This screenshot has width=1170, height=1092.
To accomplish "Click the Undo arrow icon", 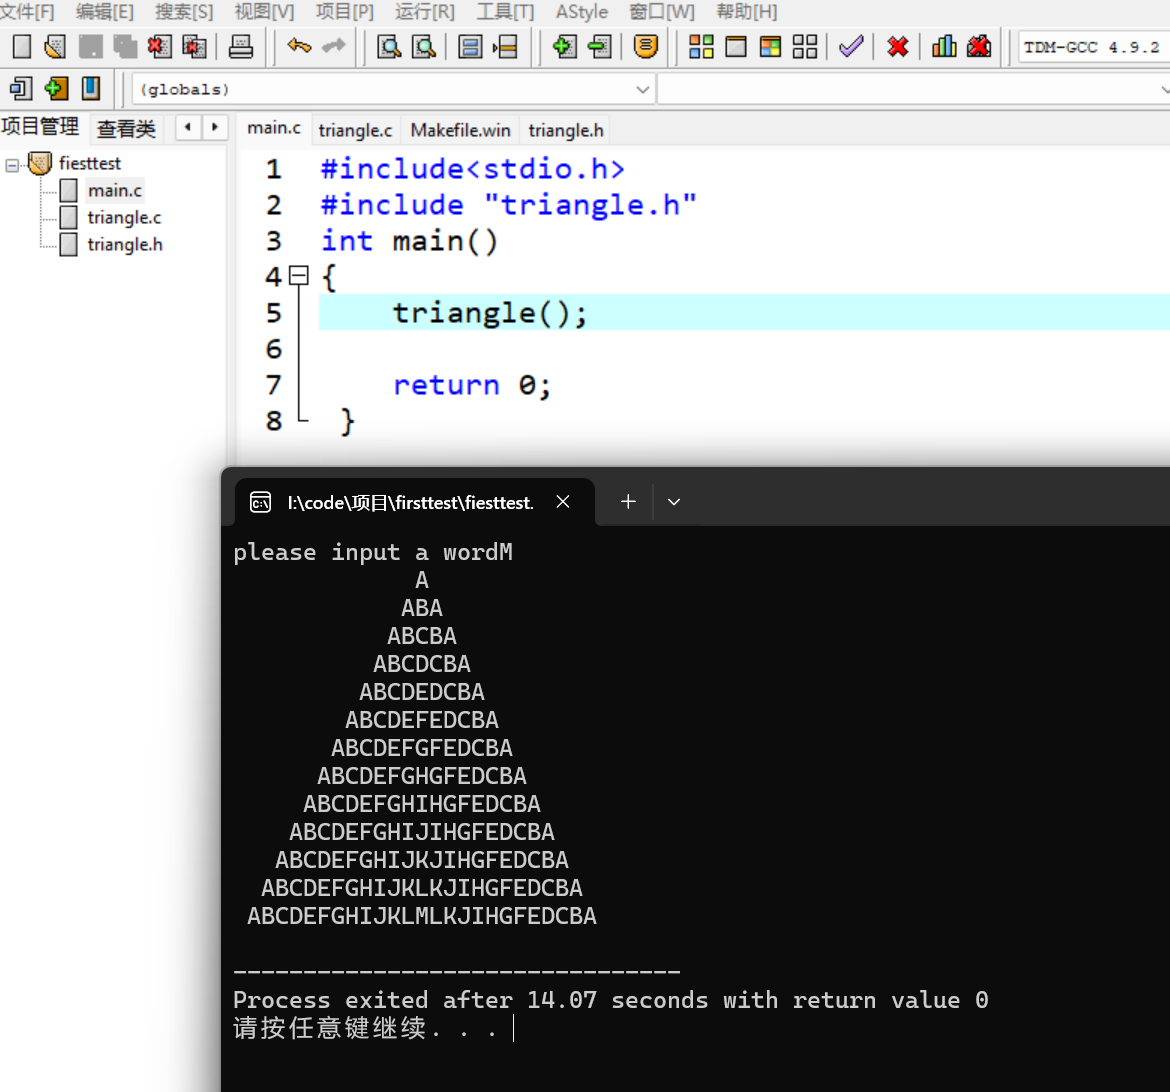I will pos(298,47).
